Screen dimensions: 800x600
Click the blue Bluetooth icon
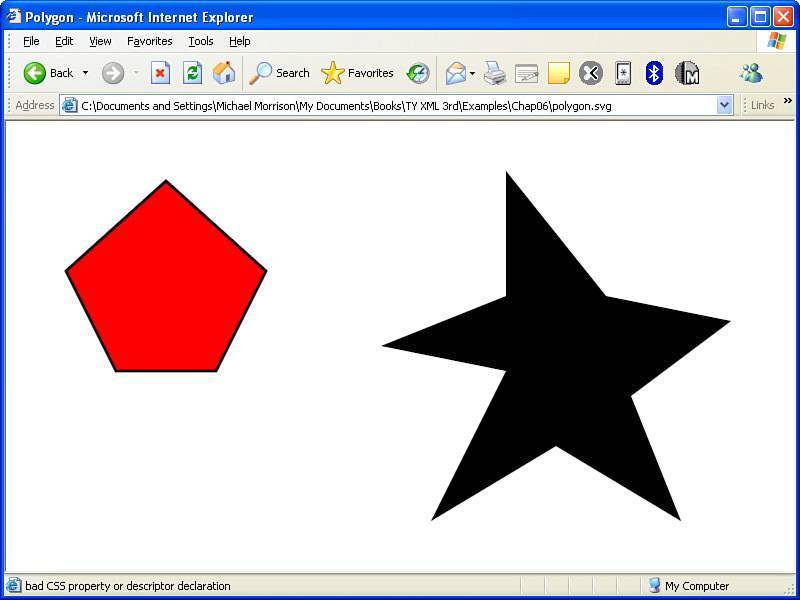pyautogui.click(x=654, y=73)
